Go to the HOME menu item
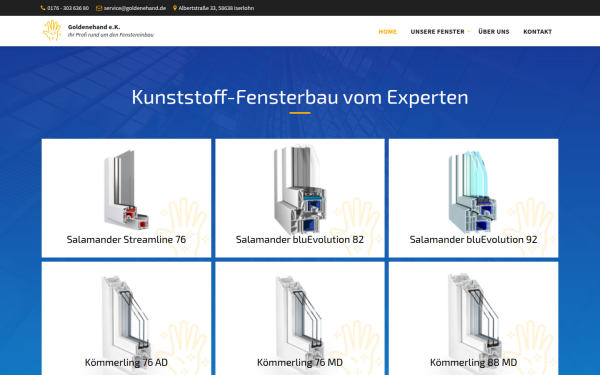The image size is (600, 375). (388, 32)
